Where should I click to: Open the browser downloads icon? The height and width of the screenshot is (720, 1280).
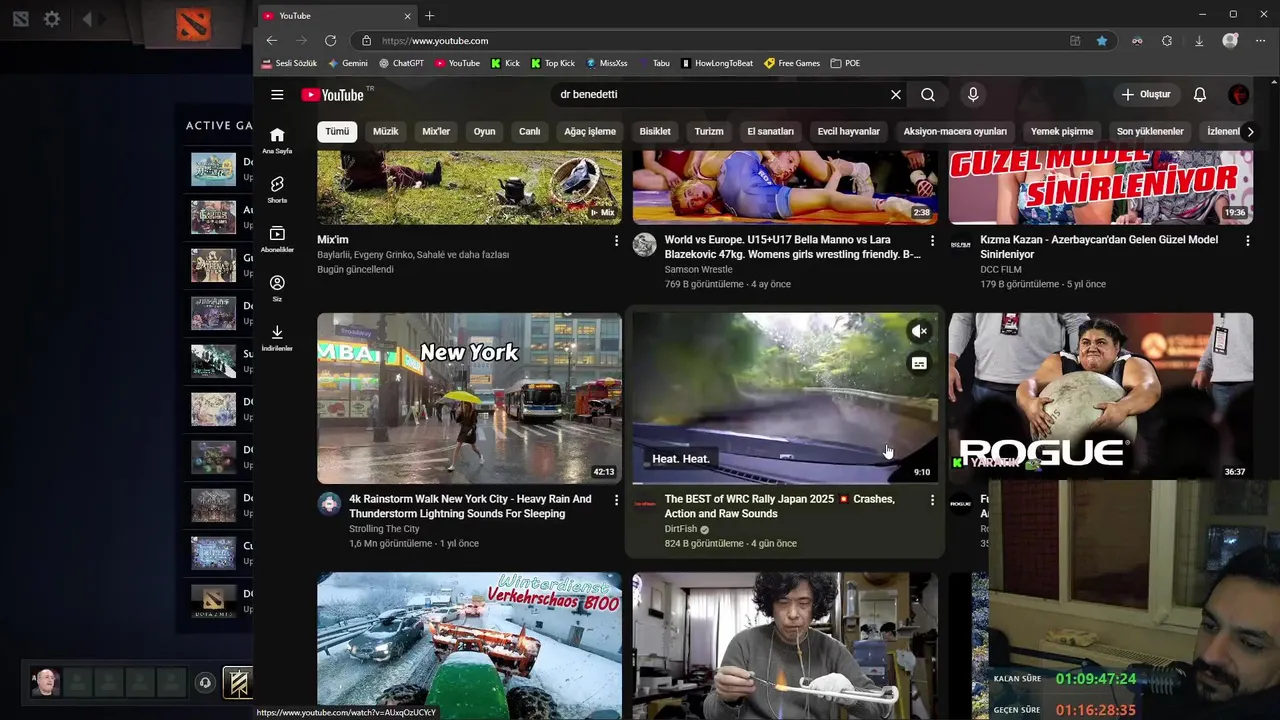pyautogui.click(x=1199, y=41)
